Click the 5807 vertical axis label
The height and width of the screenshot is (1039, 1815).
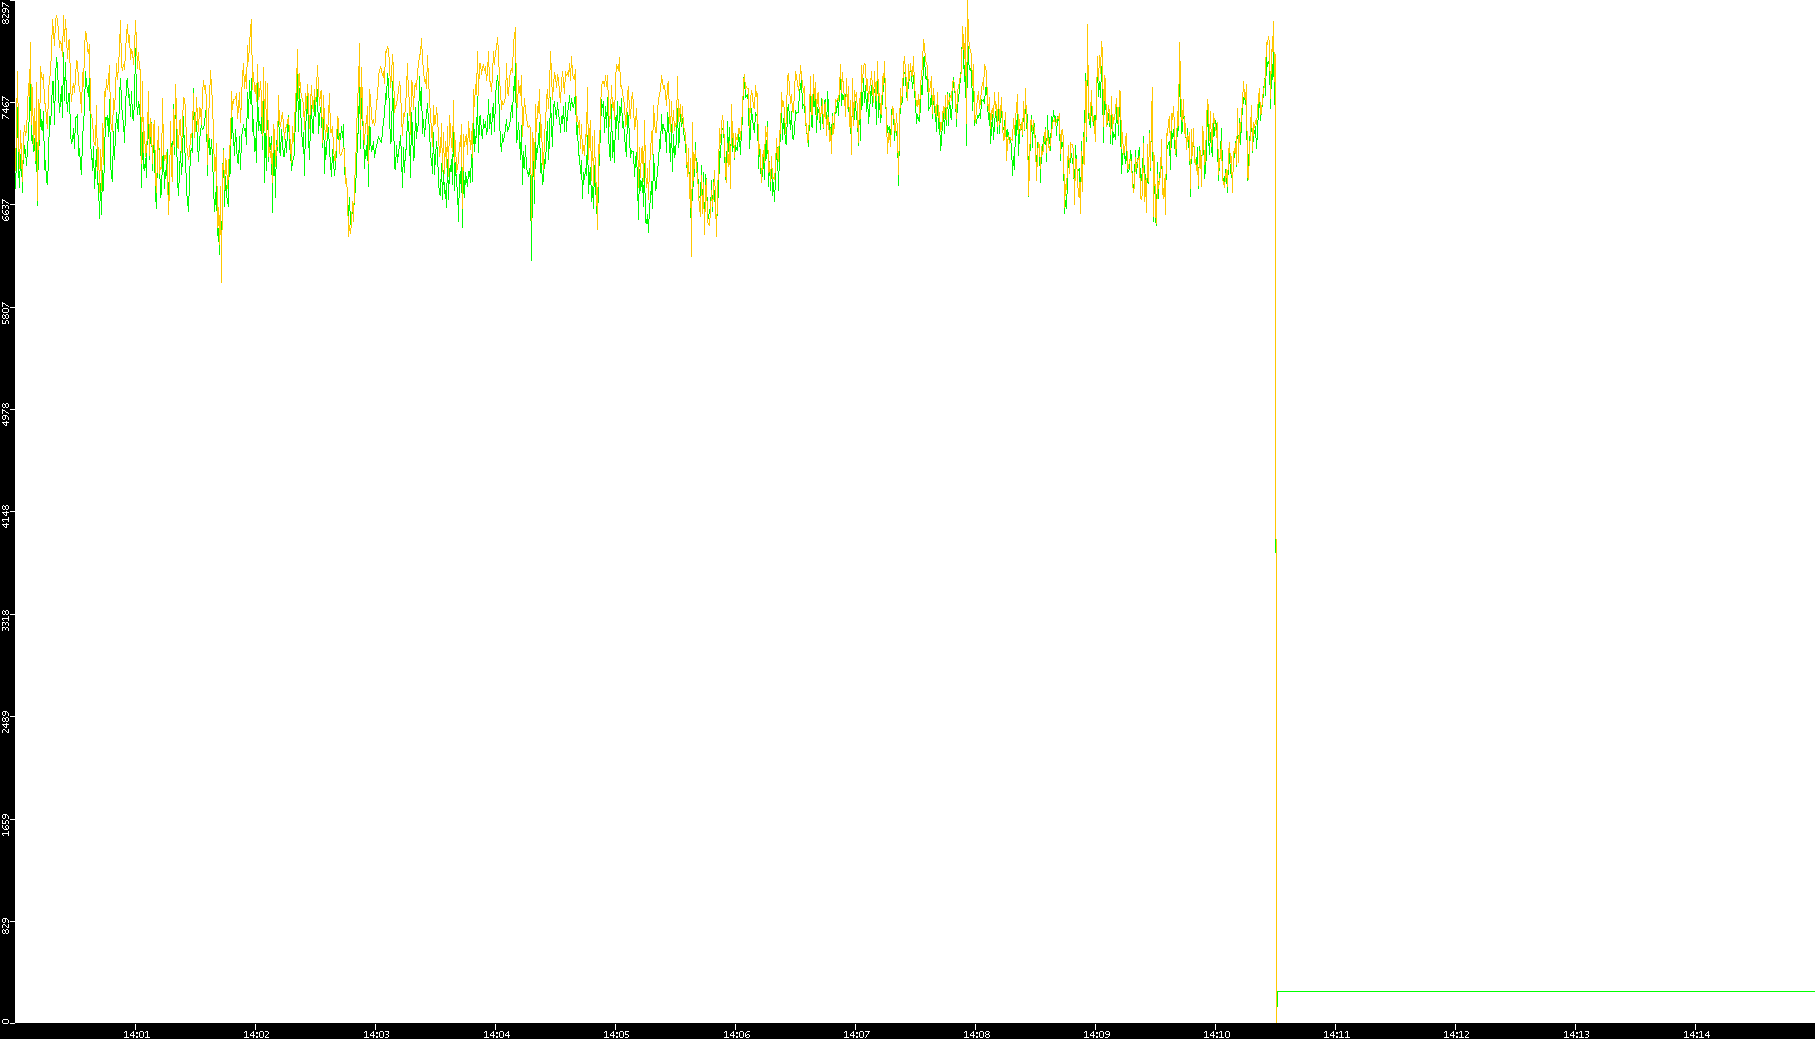pos(7,313)
